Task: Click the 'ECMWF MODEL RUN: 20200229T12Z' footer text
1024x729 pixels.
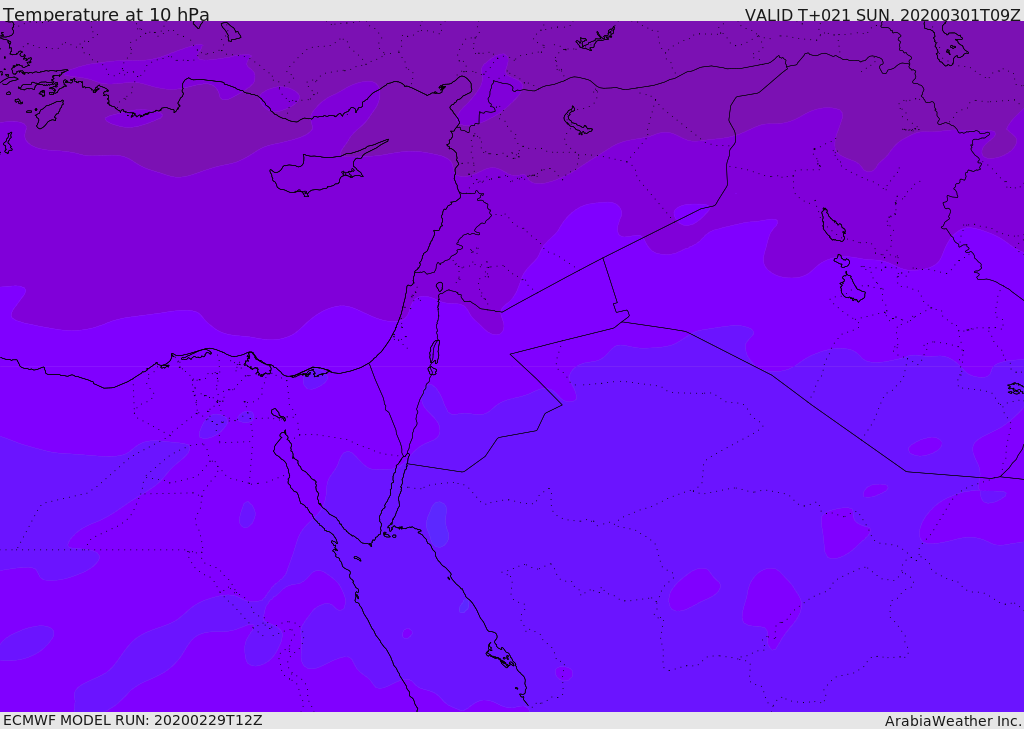Action: (133, 720)
